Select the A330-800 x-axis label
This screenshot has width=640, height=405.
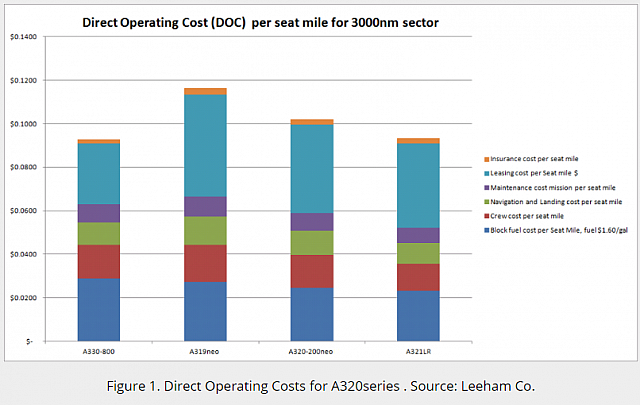click(99, 351)
